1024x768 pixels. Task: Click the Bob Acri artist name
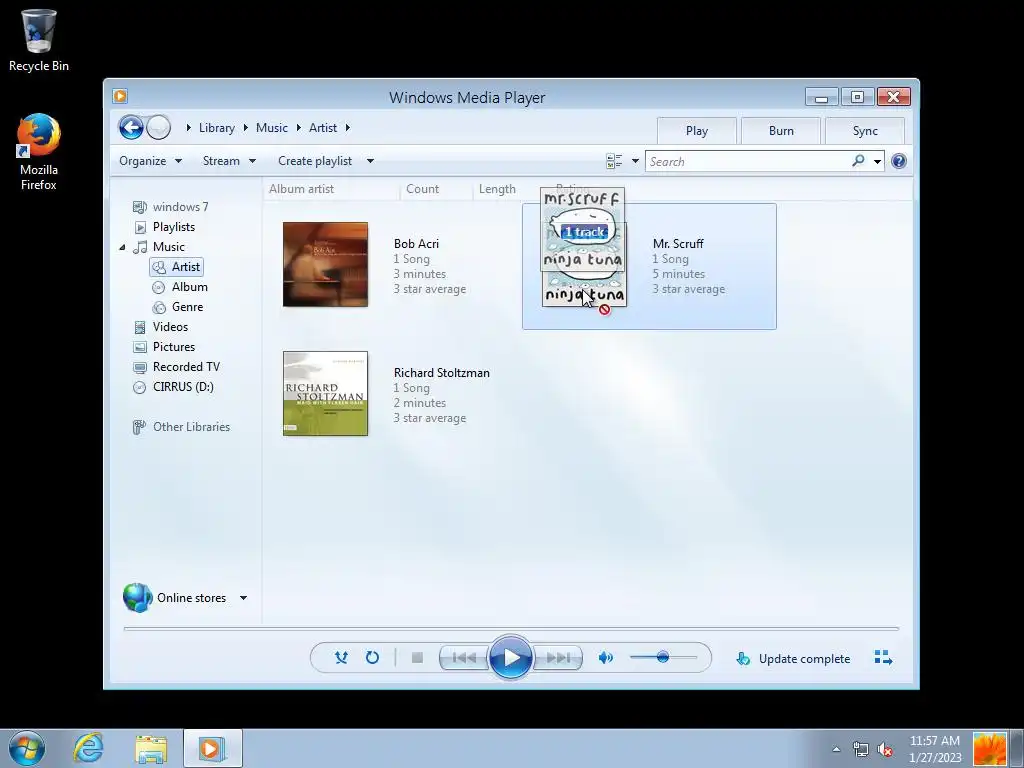click(x=416, y=244)
